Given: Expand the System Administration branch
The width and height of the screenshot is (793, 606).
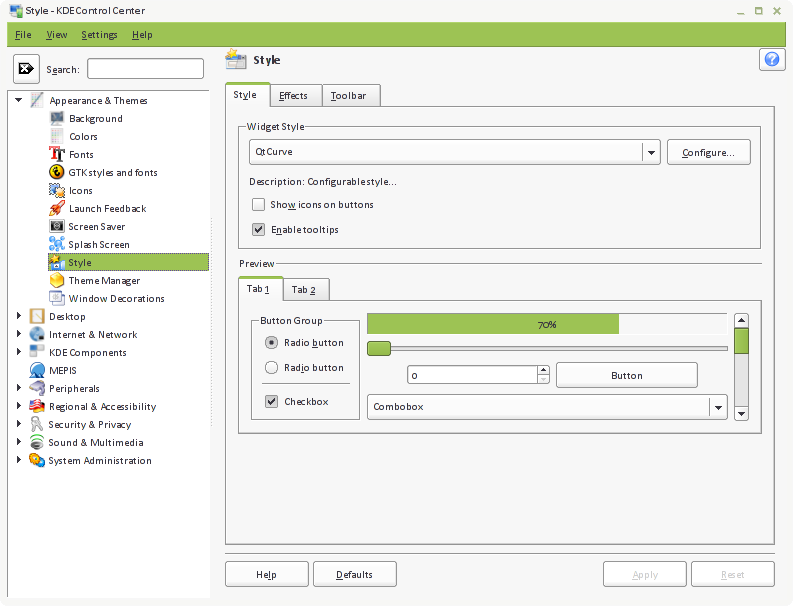Looking at the screenshot, I should pos(19,459).
